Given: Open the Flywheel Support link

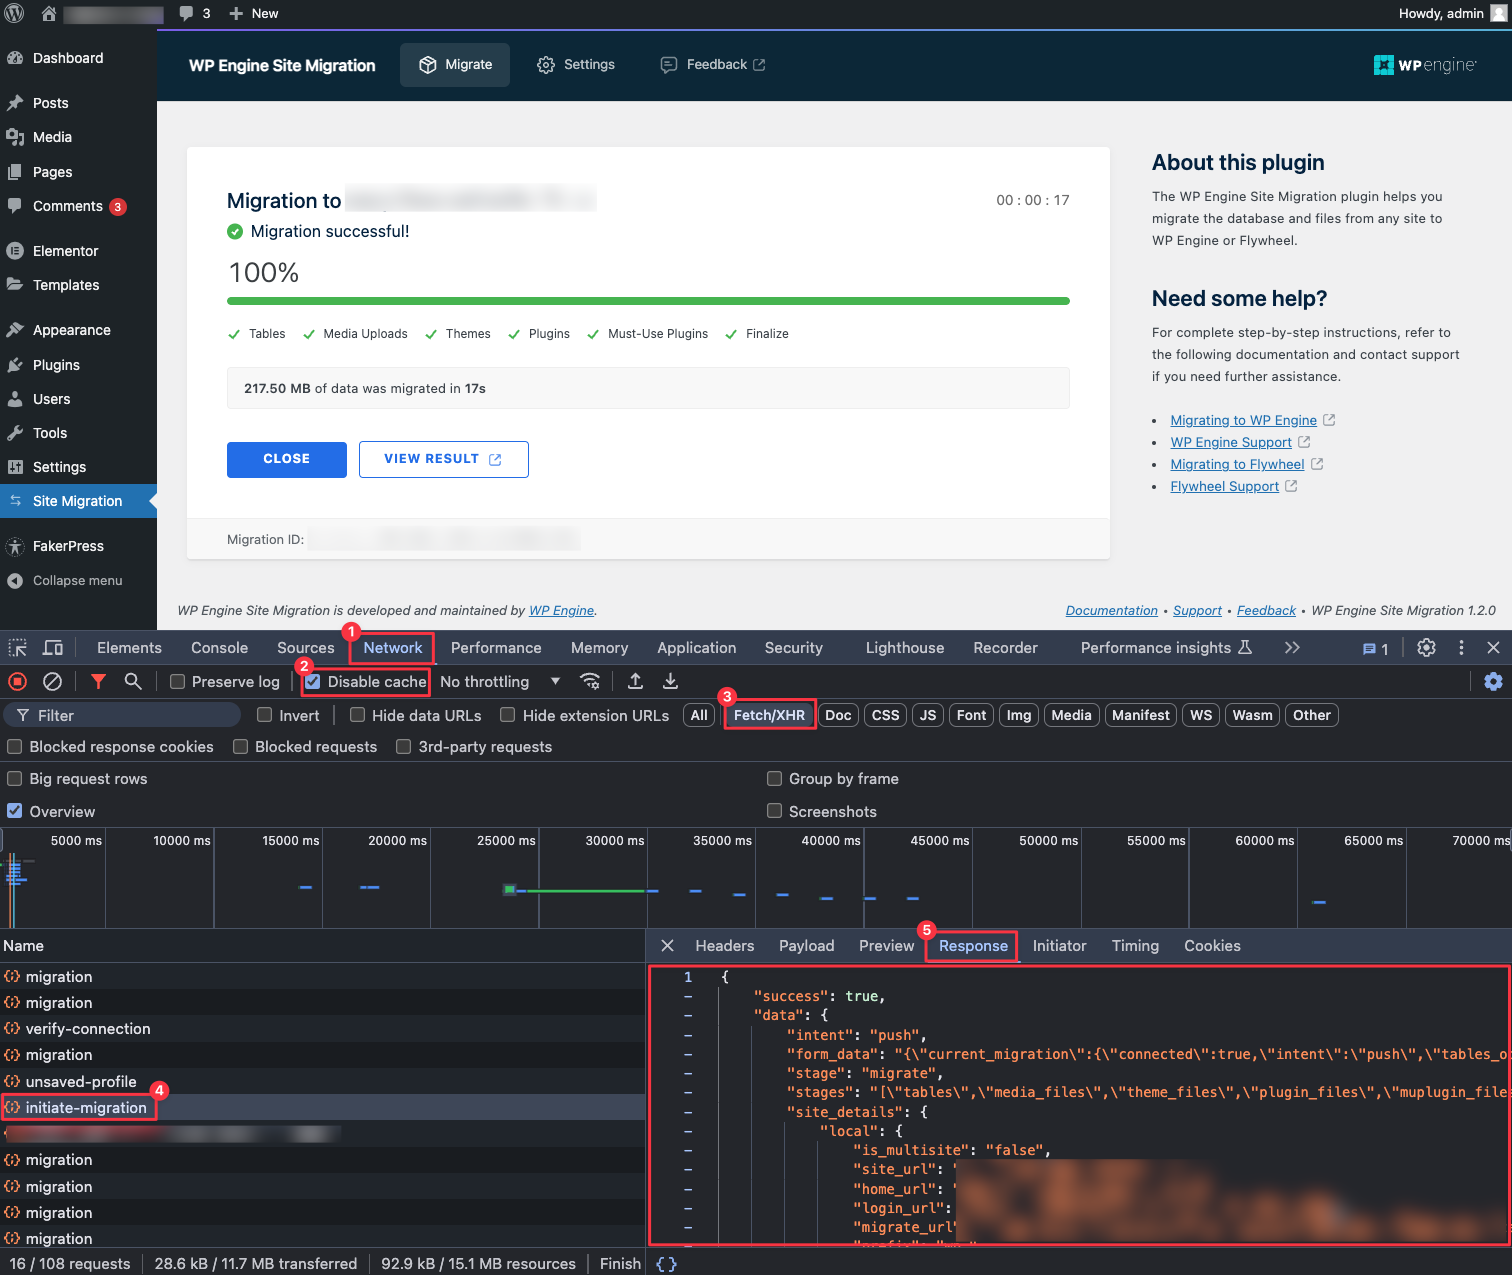Looking at the screenshot, I should tap(1224, 487).
